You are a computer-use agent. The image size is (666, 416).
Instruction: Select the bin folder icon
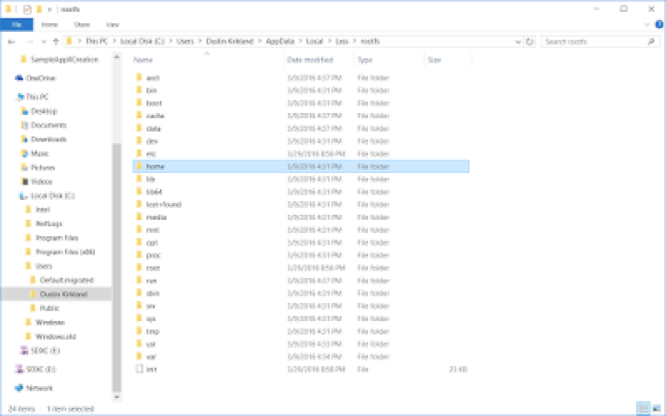tap(139, 90)
